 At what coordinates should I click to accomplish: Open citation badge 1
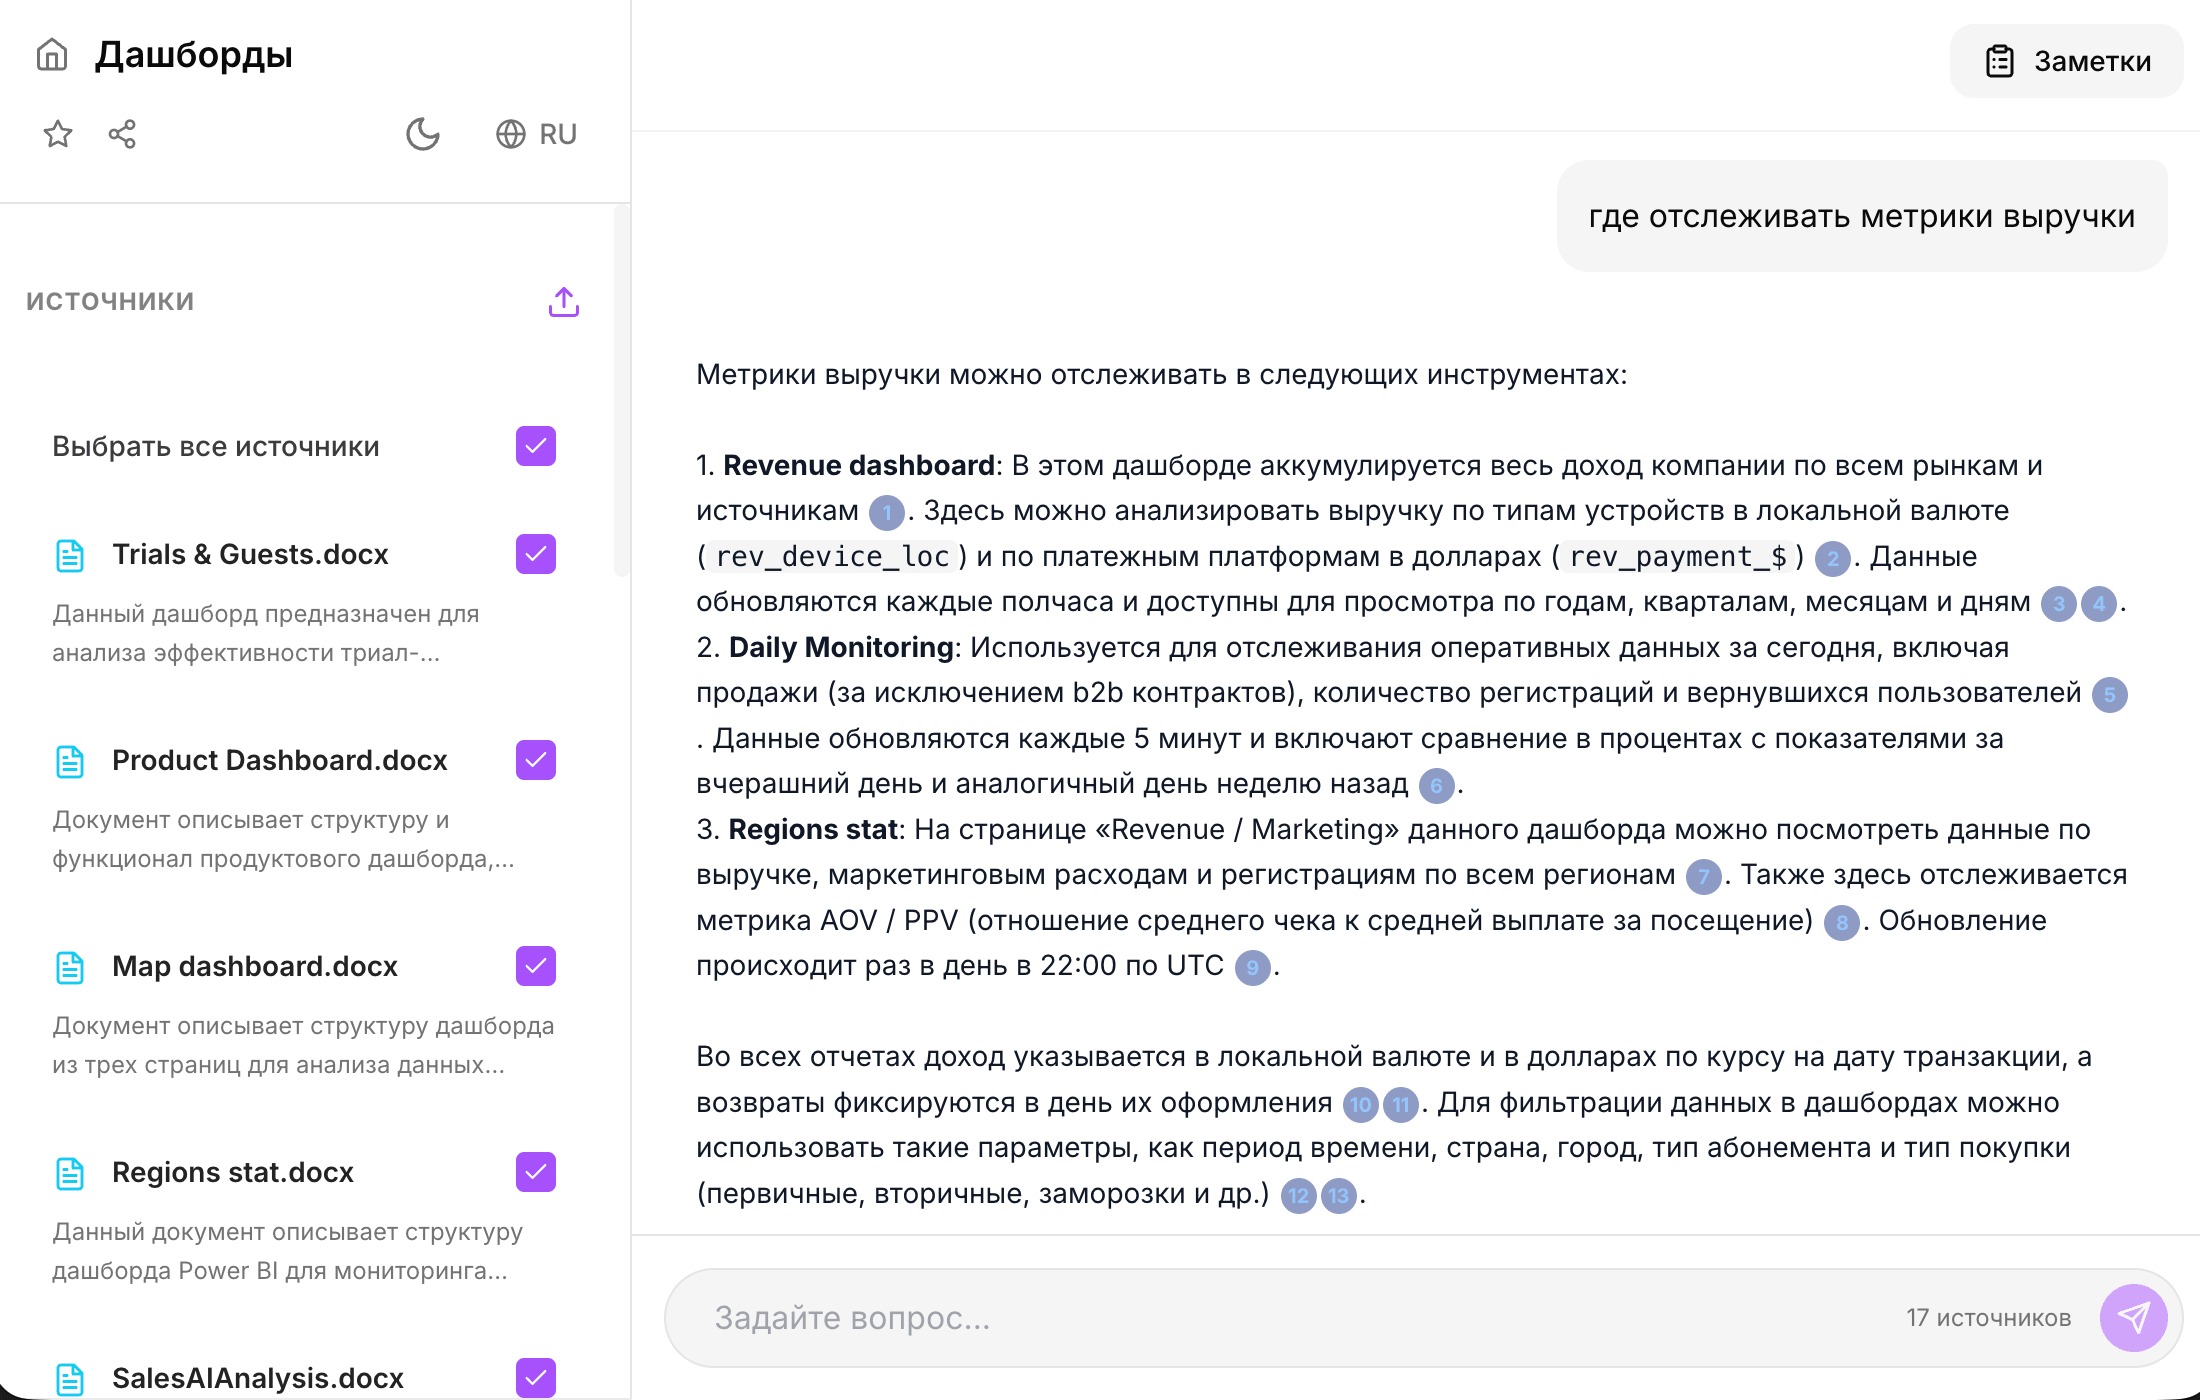[886, 513]
